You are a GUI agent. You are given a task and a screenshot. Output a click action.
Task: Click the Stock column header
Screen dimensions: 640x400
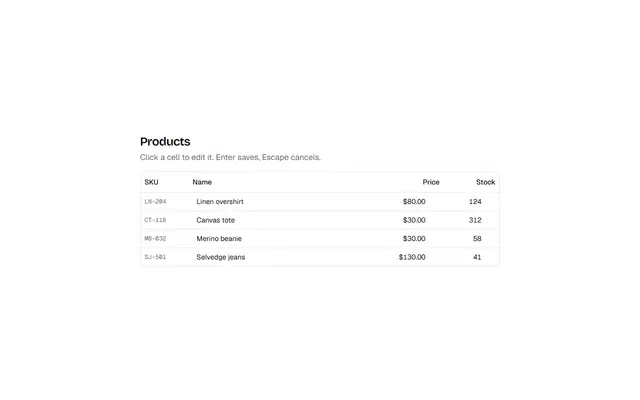click(x=485, y=182)
